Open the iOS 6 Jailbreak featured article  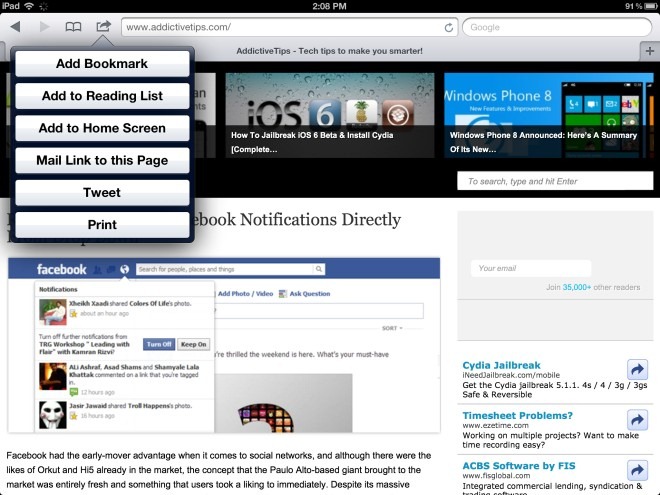(330, 115)
